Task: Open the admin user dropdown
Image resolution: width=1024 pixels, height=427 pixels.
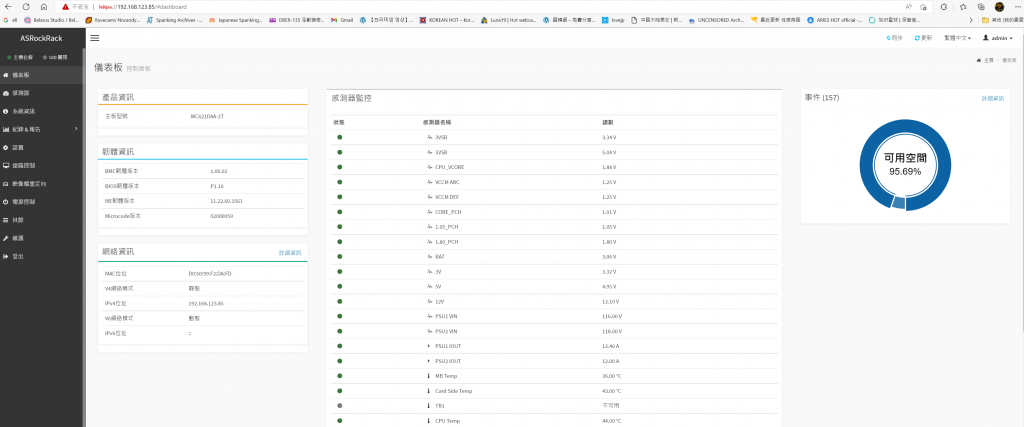Action: click(997, 37)
